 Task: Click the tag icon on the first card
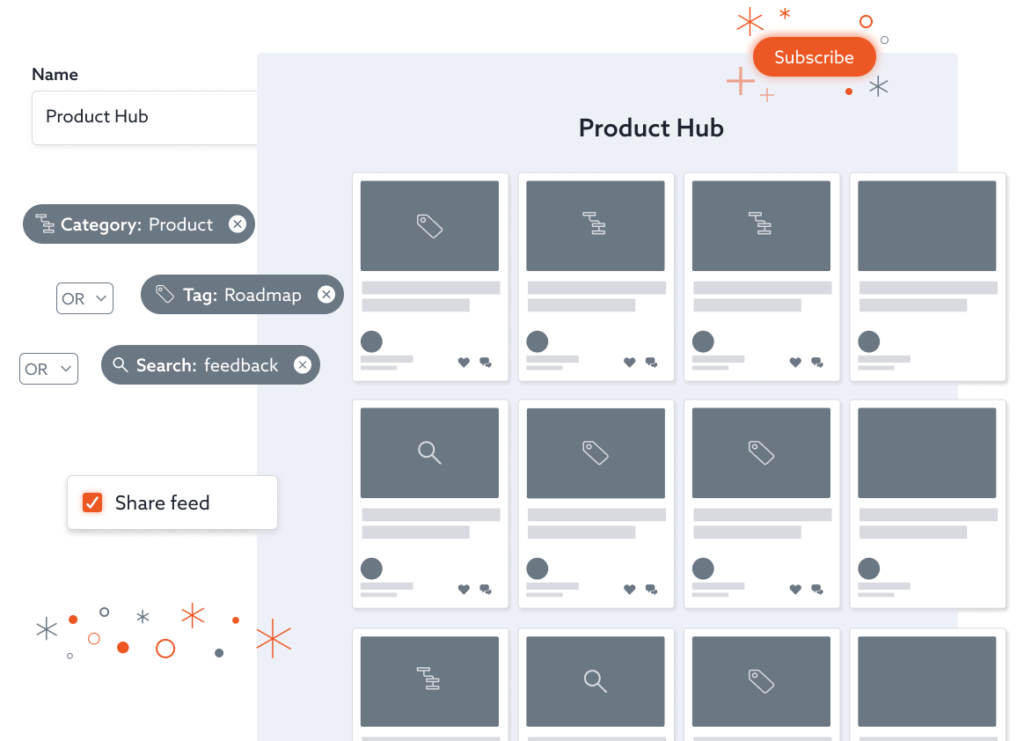tap(429, 226)
